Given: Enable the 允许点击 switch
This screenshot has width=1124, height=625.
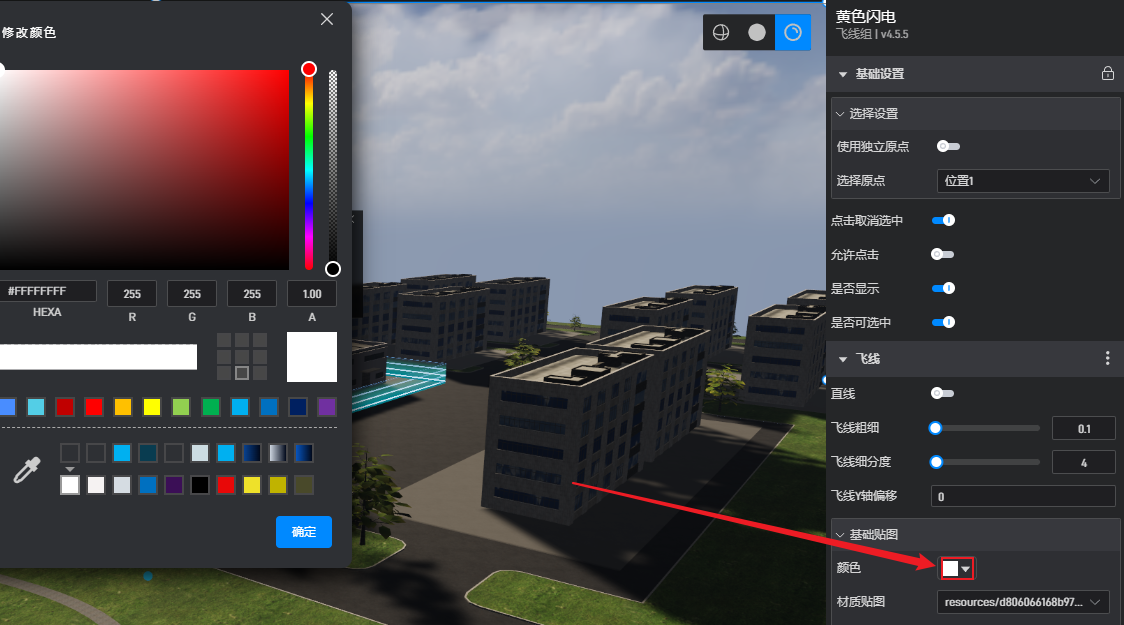Looking at the screenshot, I should (x=943, y=254).
